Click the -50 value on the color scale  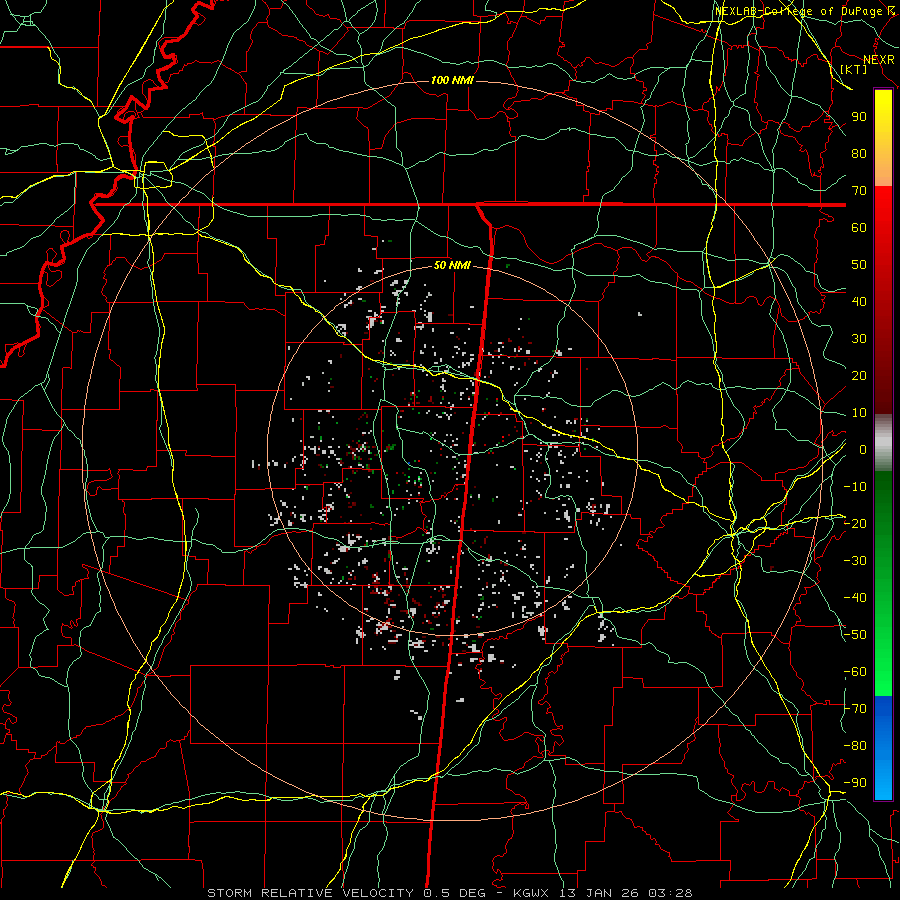coord(855,635)
